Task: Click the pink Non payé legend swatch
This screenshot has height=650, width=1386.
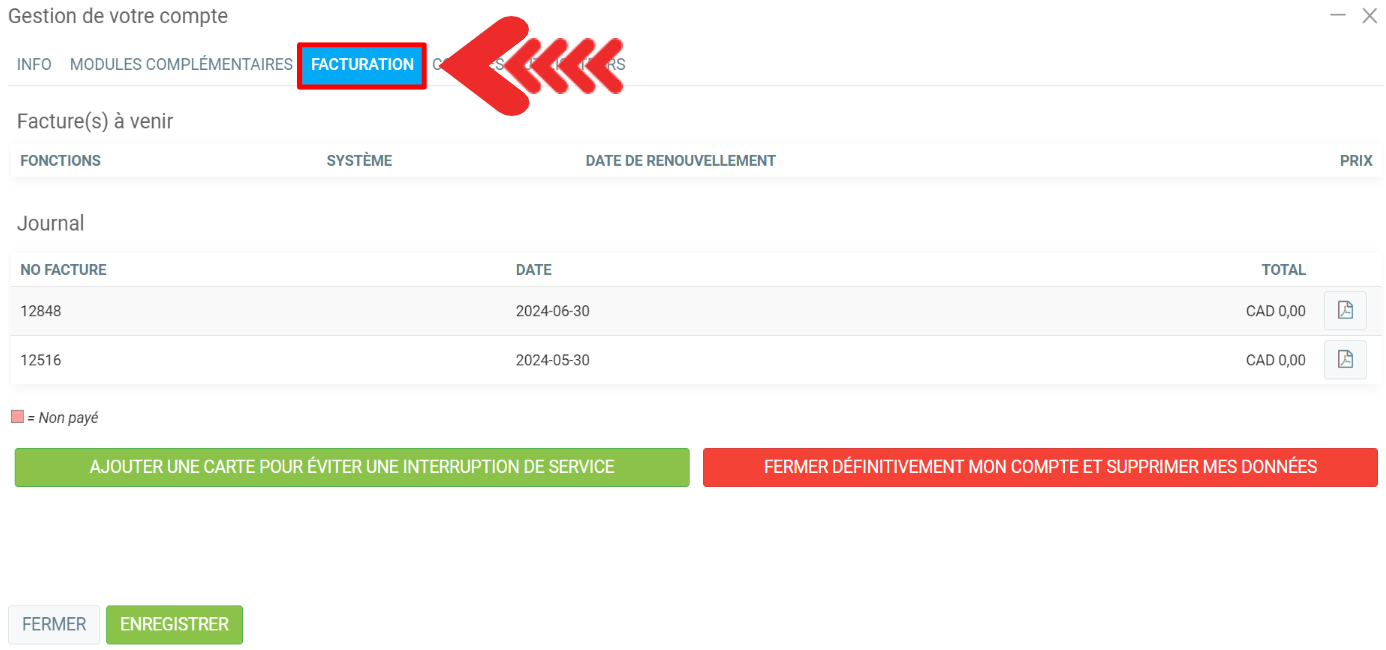Action: 17,417
